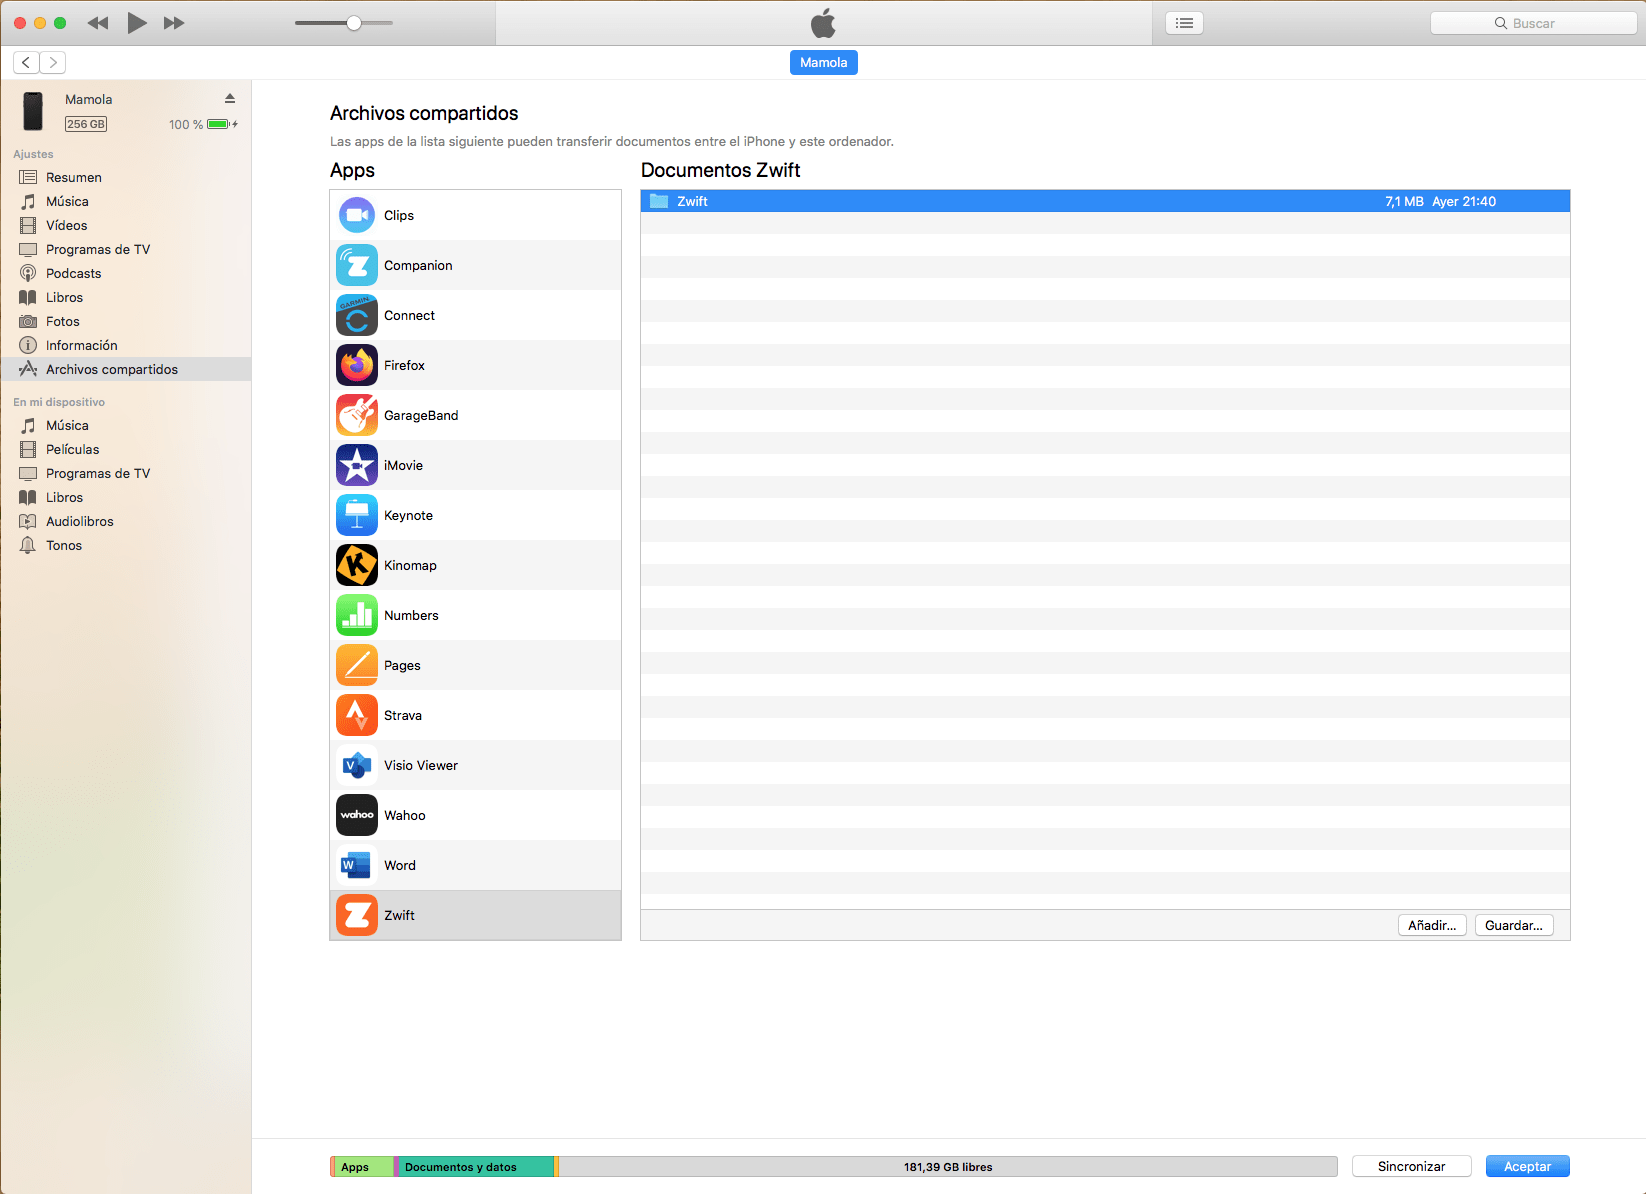Click the fast-forward playback button
The image size is (1646, 1194).
pyautogui.click(x=174, y=23)
